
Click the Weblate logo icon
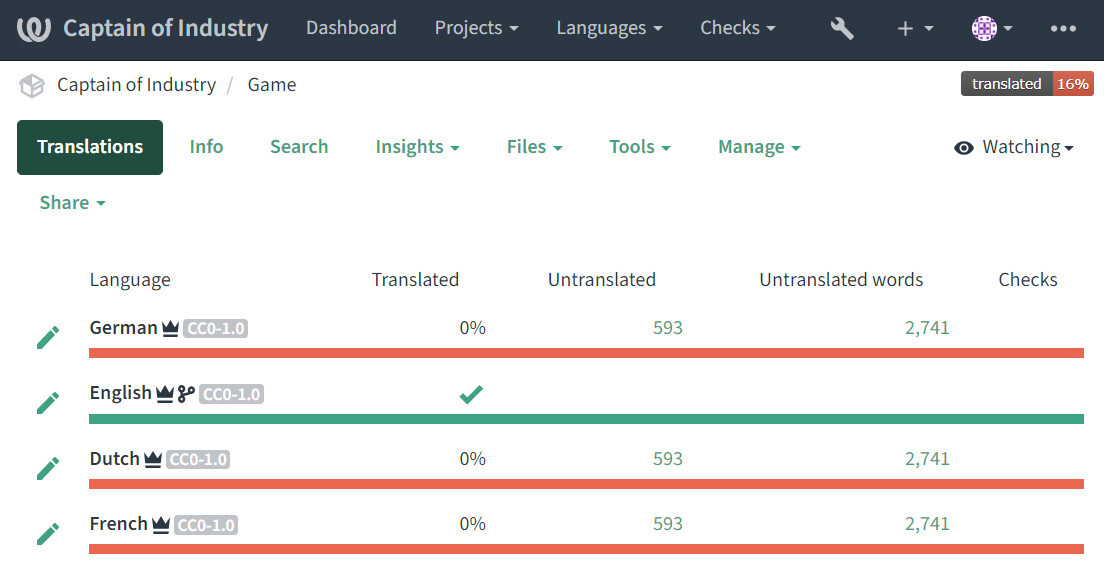coord(34,29)
